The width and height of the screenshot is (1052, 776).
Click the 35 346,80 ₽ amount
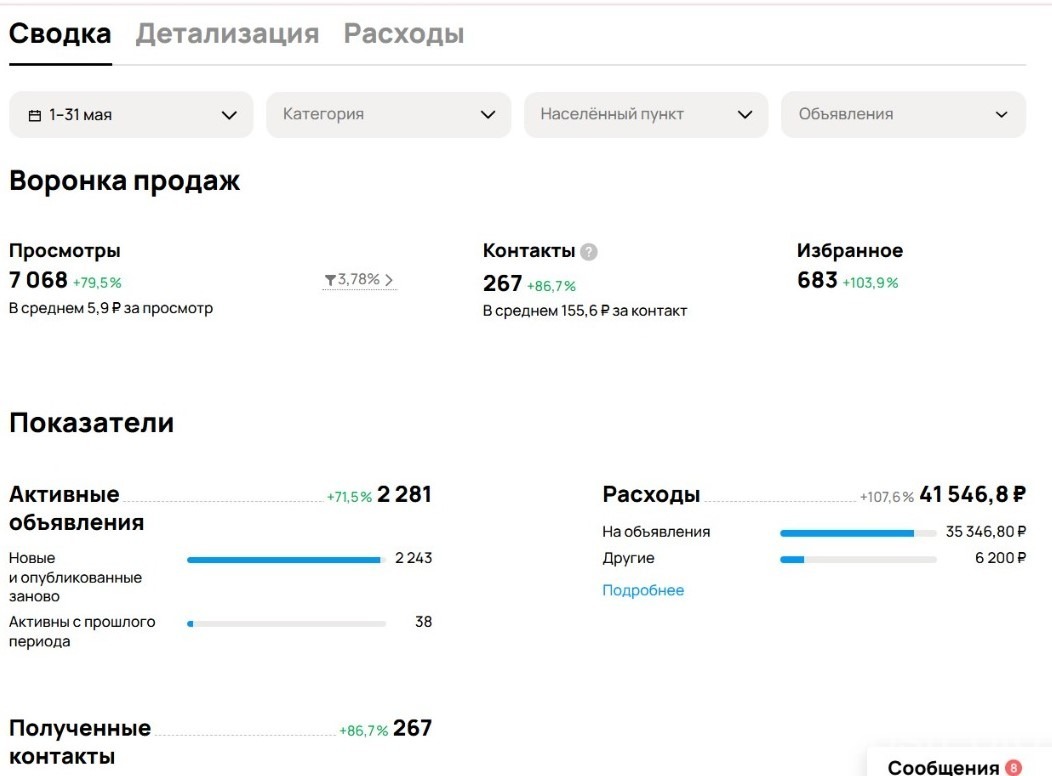(986, 532)
